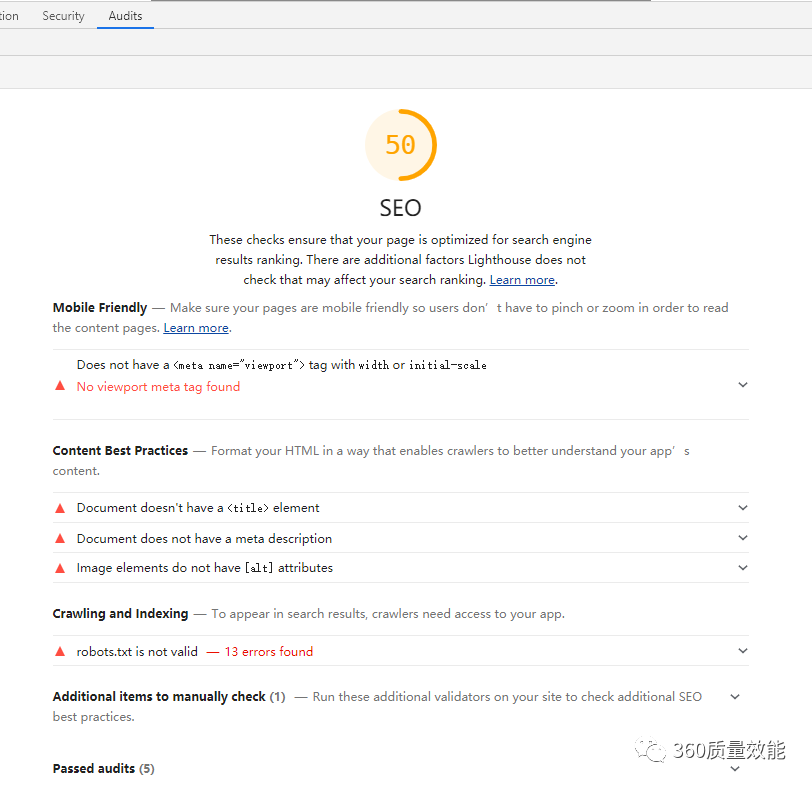The height and width of the screenshot is (786, 812).
Task: Click the SEO score gauge showing 50
Action: click(x=400, y=145)
